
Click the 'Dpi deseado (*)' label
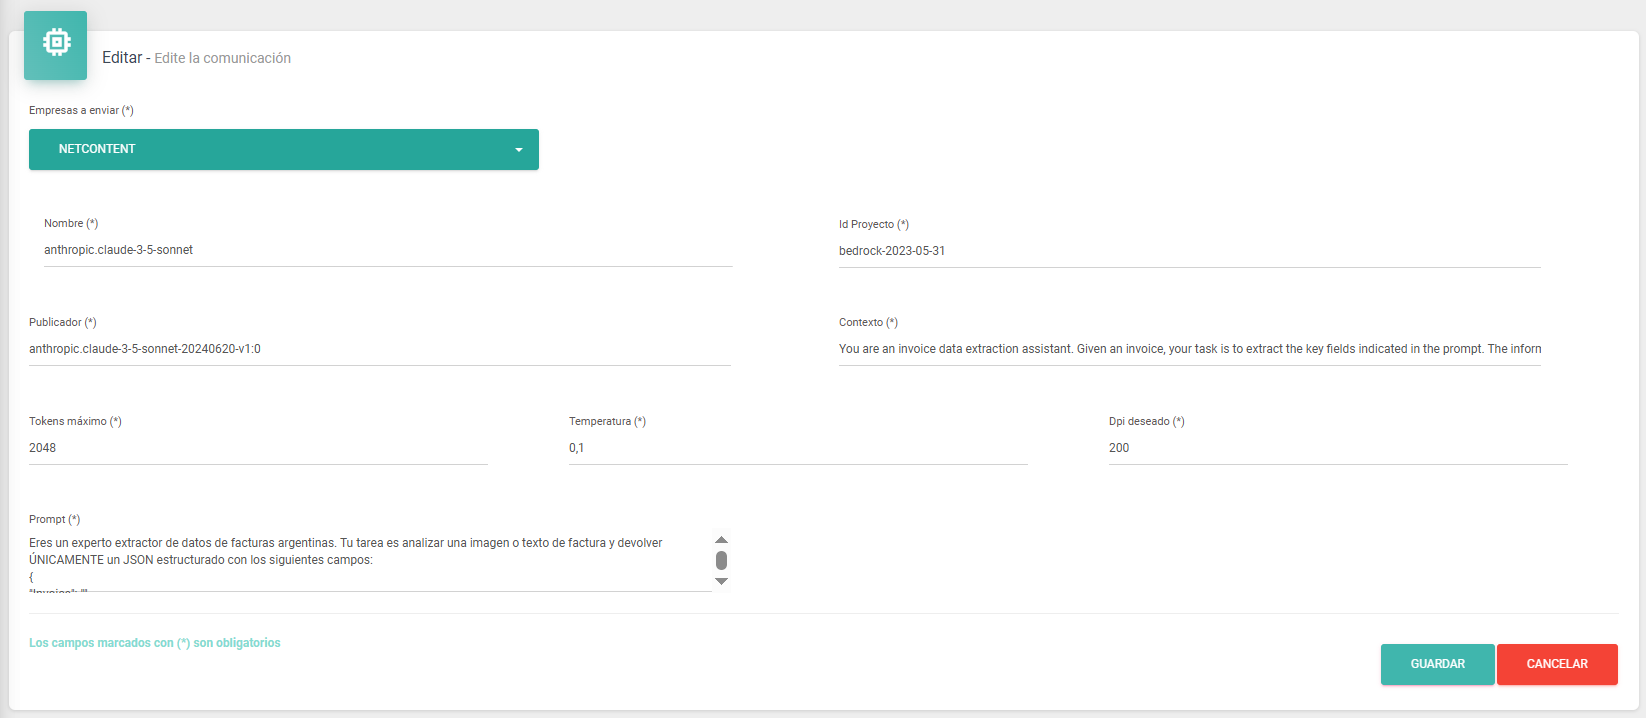1147,421
